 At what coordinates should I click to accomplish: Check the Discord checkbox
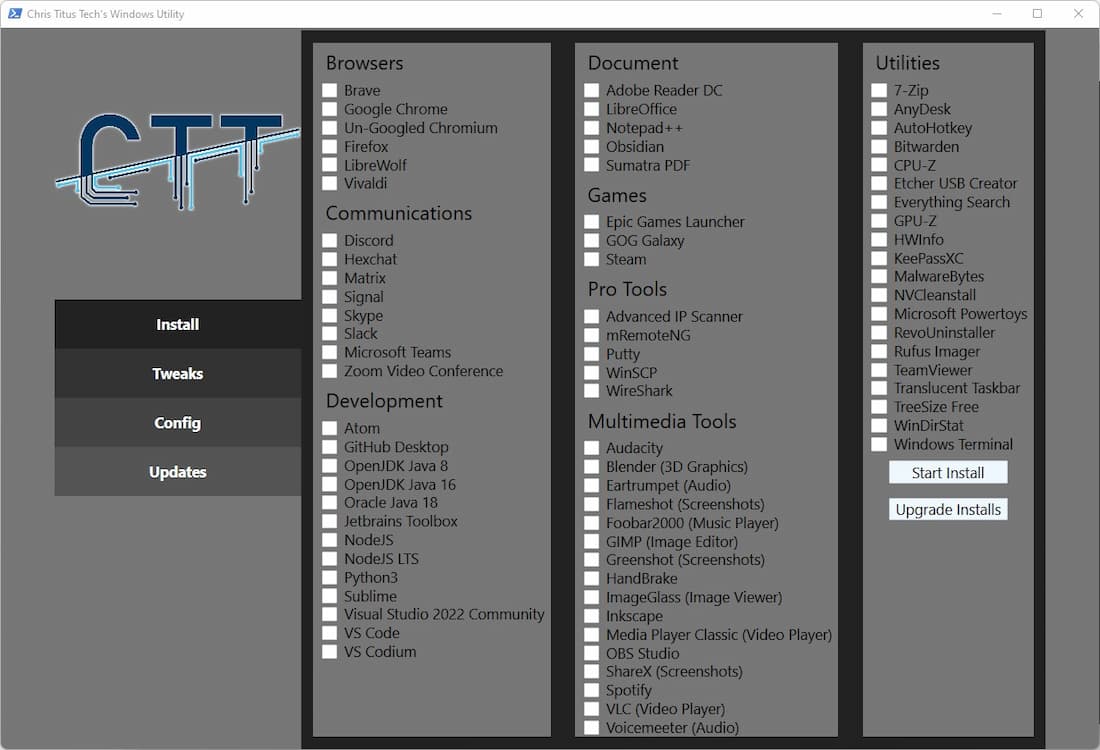click(330, 240)
